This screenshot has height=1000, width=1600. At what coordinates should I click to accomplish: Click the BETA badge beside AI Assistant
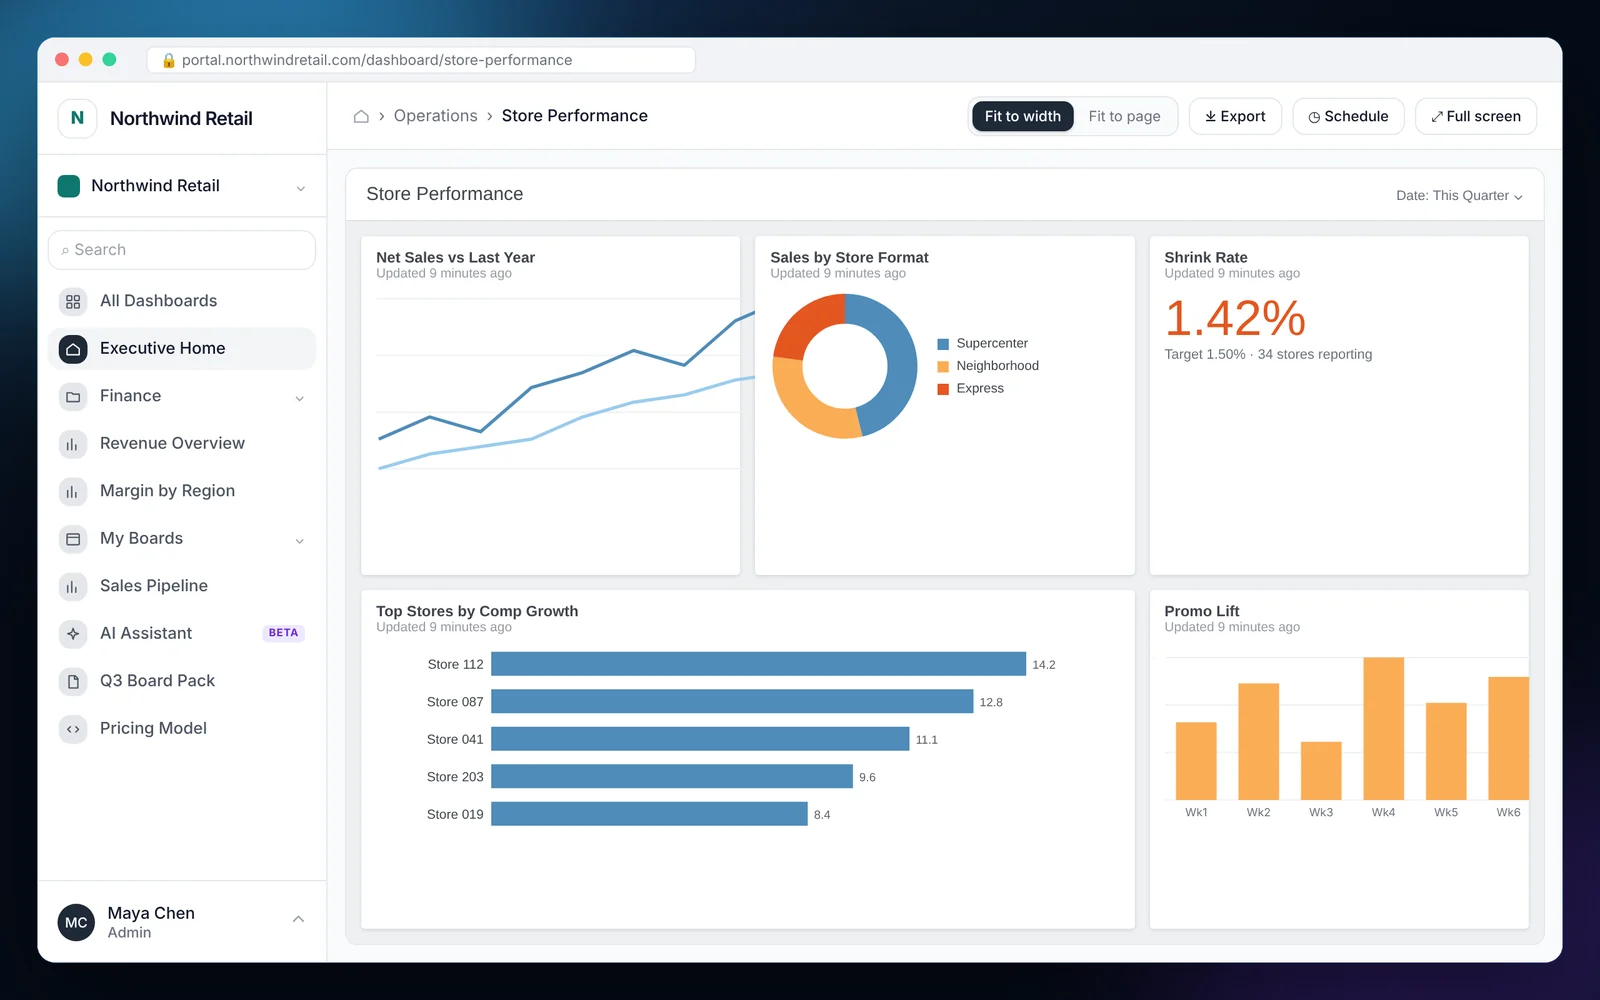pyautogui.click(x=283, y=633)
